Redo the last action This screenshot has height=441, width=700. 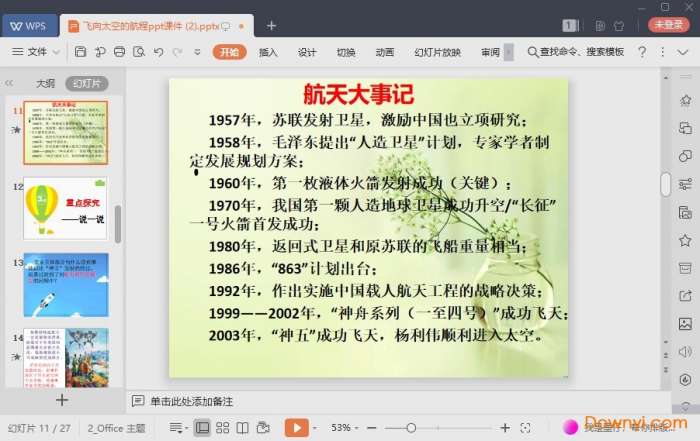178,52
